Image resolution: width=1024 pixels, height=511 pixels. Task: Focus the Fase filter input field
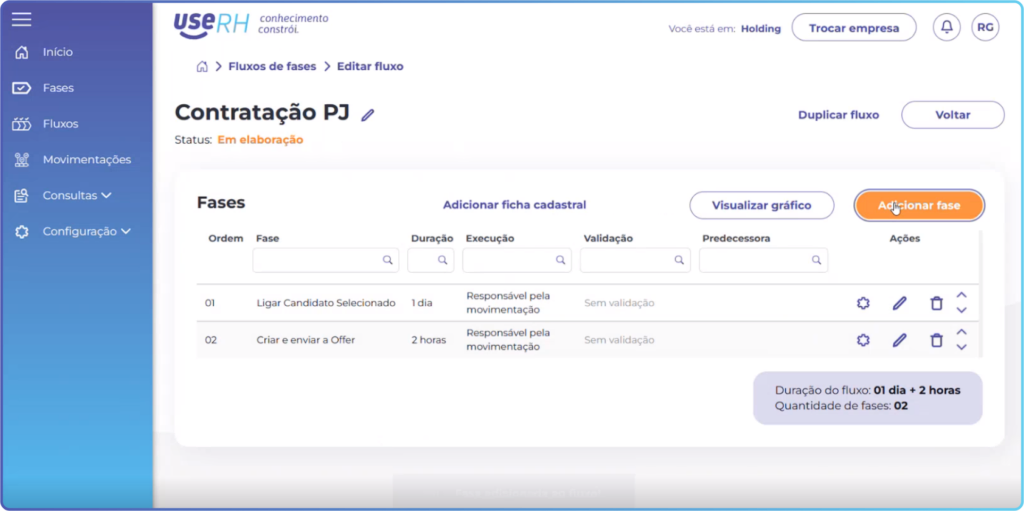[325, 260]
